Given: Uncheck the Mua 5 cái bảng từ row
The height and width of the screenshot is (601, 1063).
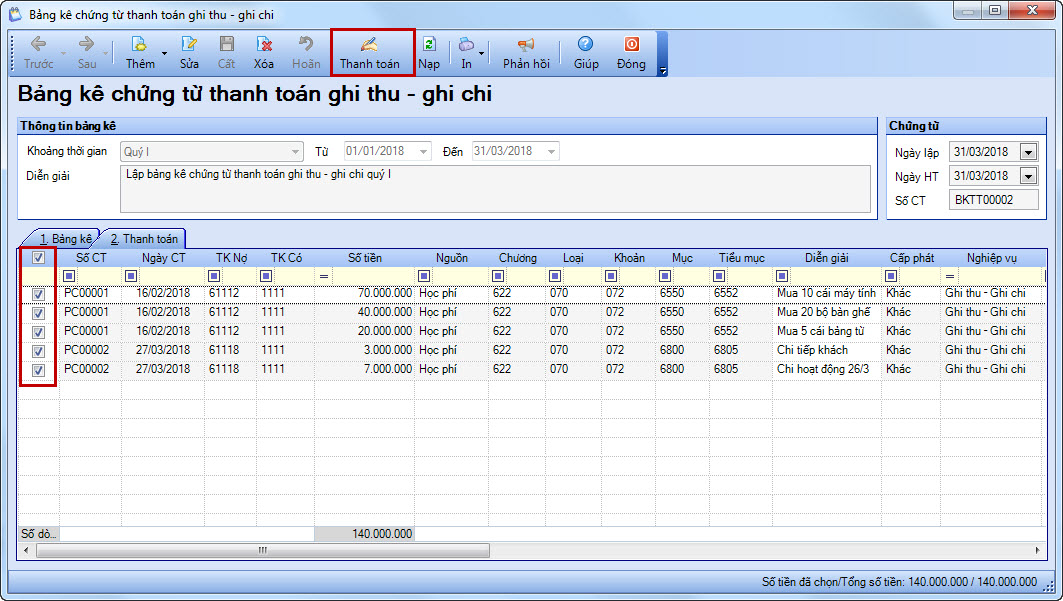Looking at the screenshot, I should coord(39,332).
